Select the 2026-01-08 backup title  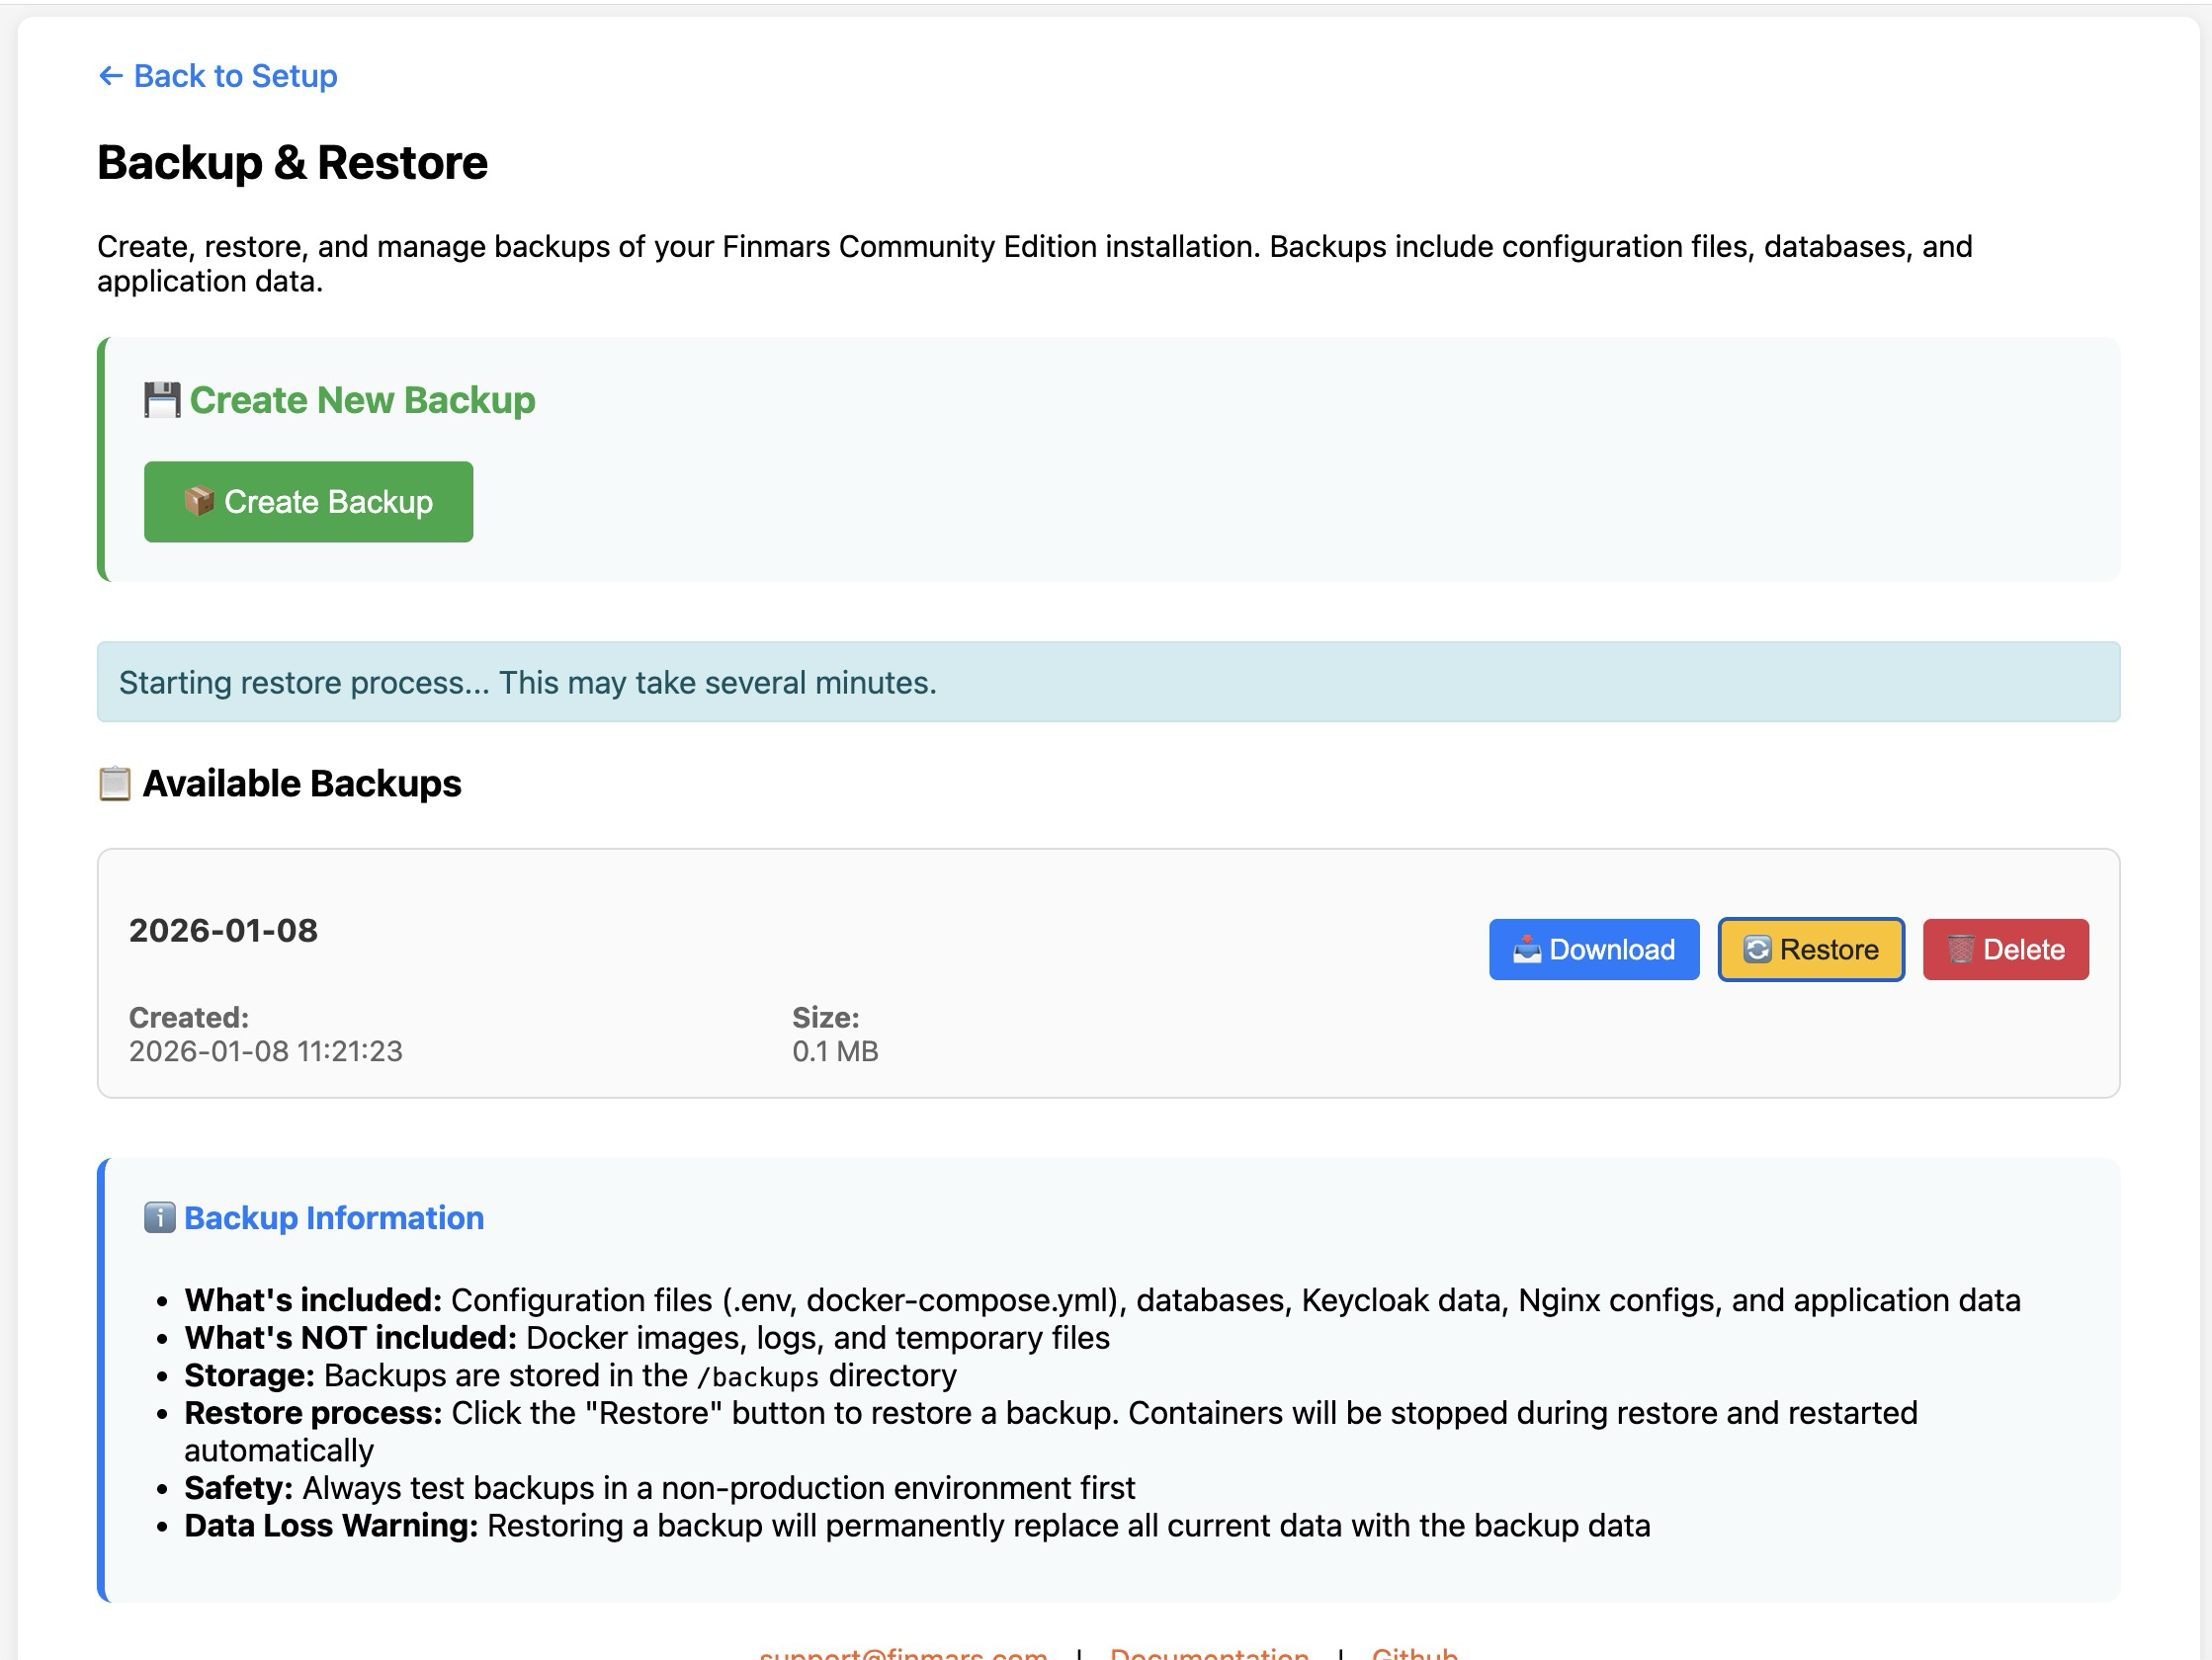[223, 931]
